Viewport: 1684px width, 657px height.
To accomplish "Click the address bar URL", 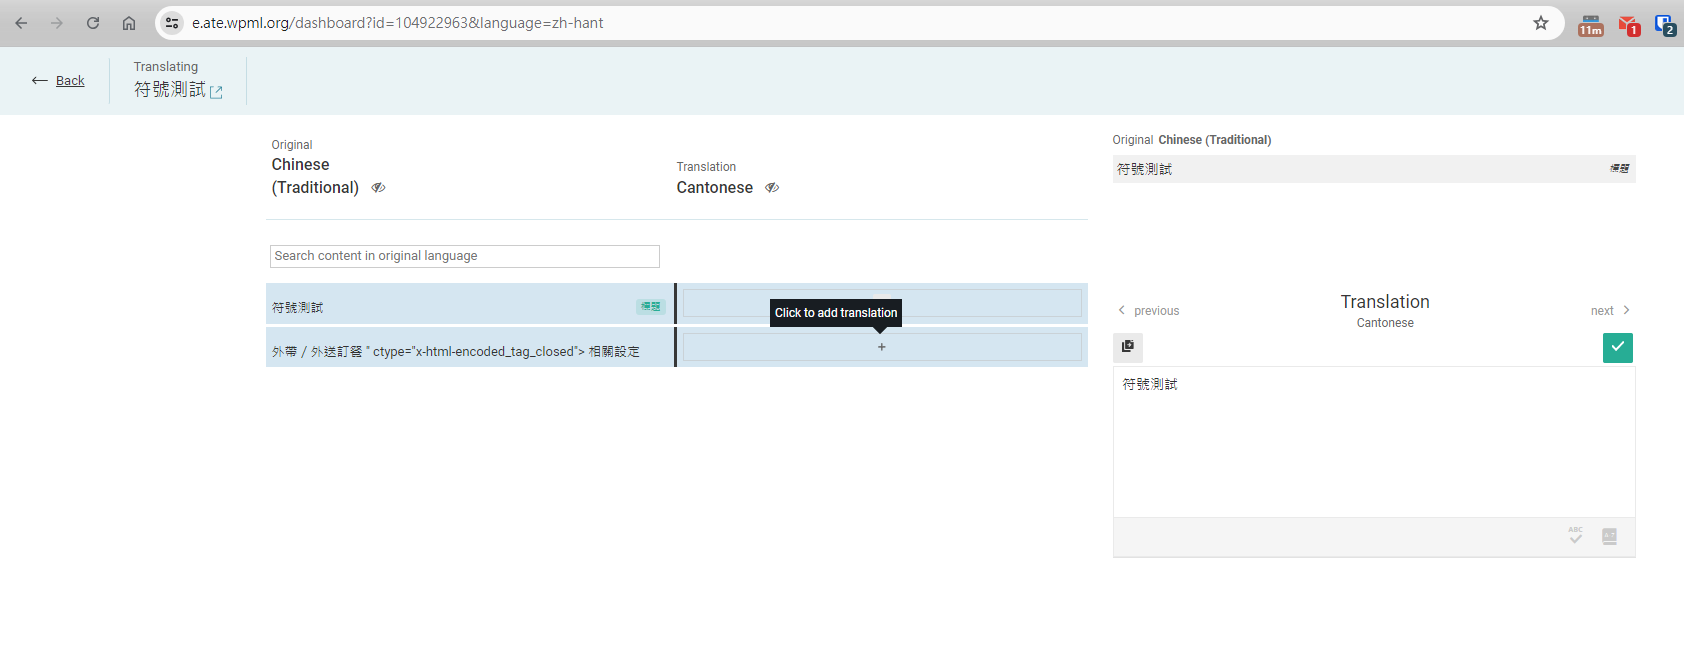I will tap(398, 23).
